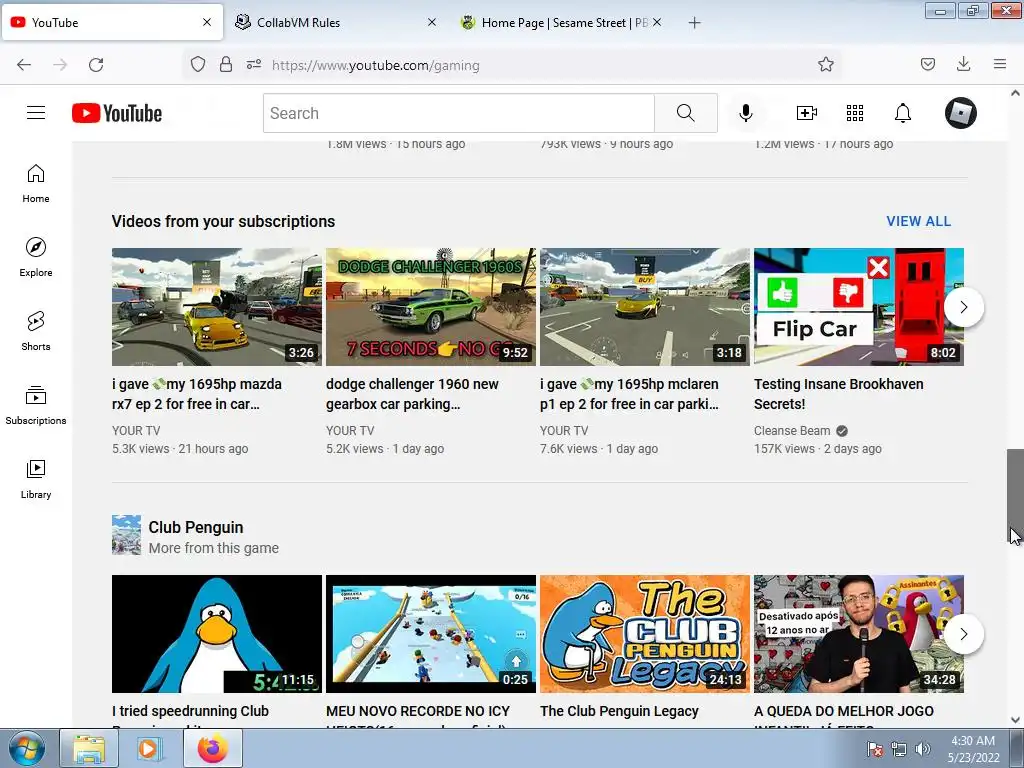Open Cleanse Beam channel link
The width and height of the screenshot is (1024, 768).
[792, 430]
